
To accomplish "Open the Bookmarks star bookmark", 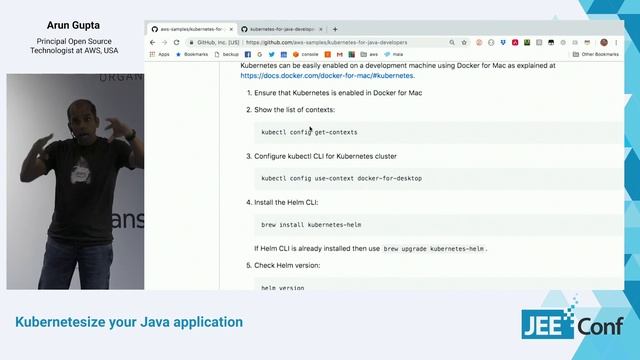I will coord(192,54).
